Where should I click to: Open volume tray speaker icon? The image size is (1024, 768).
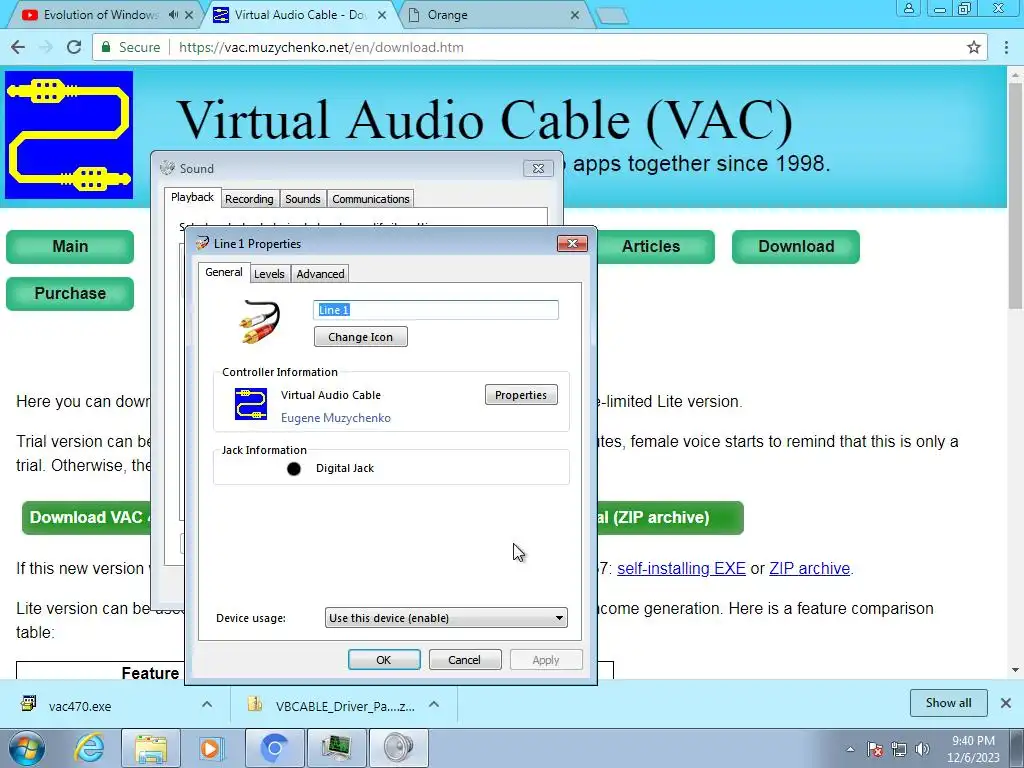(x=922, y=749)
